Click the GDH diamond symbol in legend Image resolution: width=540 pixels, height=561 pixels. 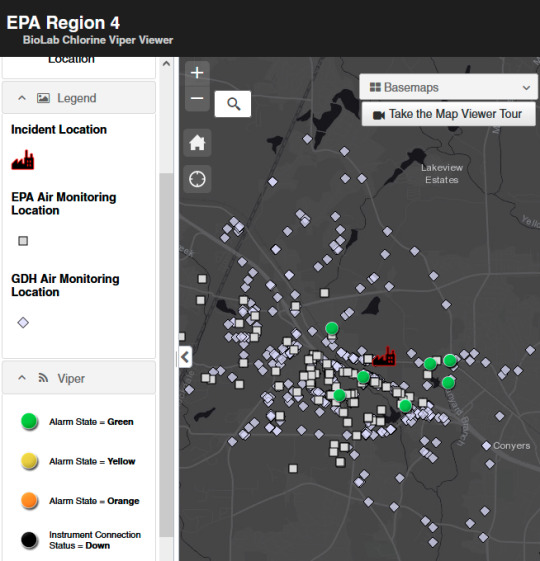click(x=23, y=322)
